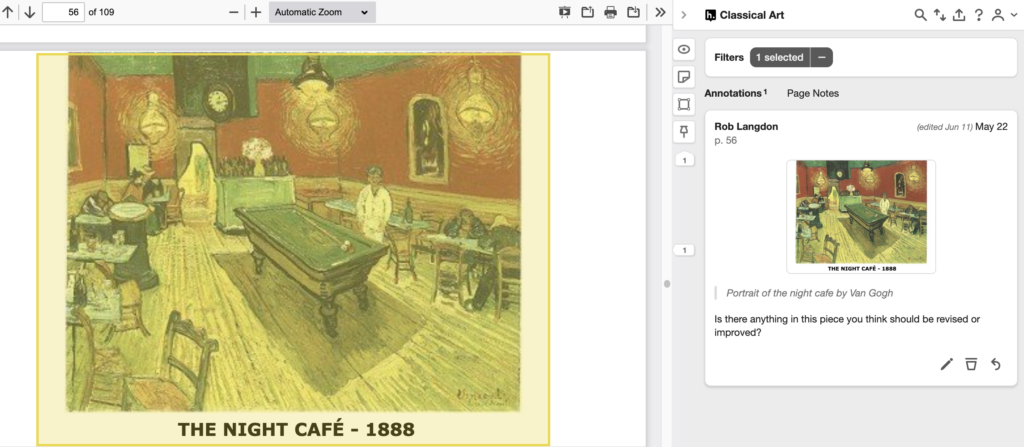The width and height of the screenshot is (1024, 447).
Task: Click the quoted text 'Portrait of the night cafe by Van Gogh'
Action: [809, 293]
